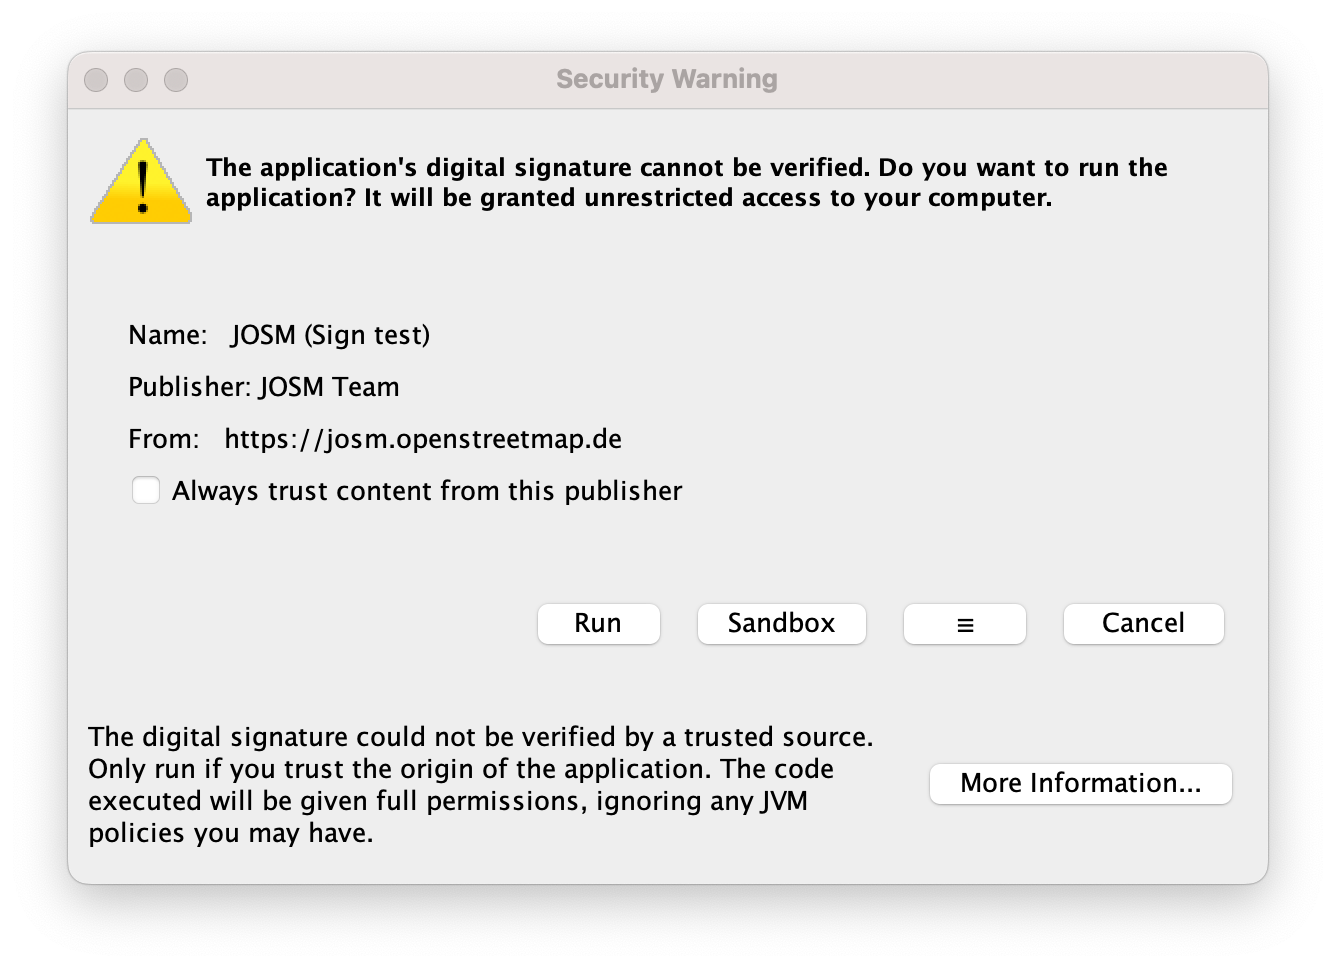Click the 'Security Warning' title bar text
This screenshot has height=968, width=1336.
[667, 79]
